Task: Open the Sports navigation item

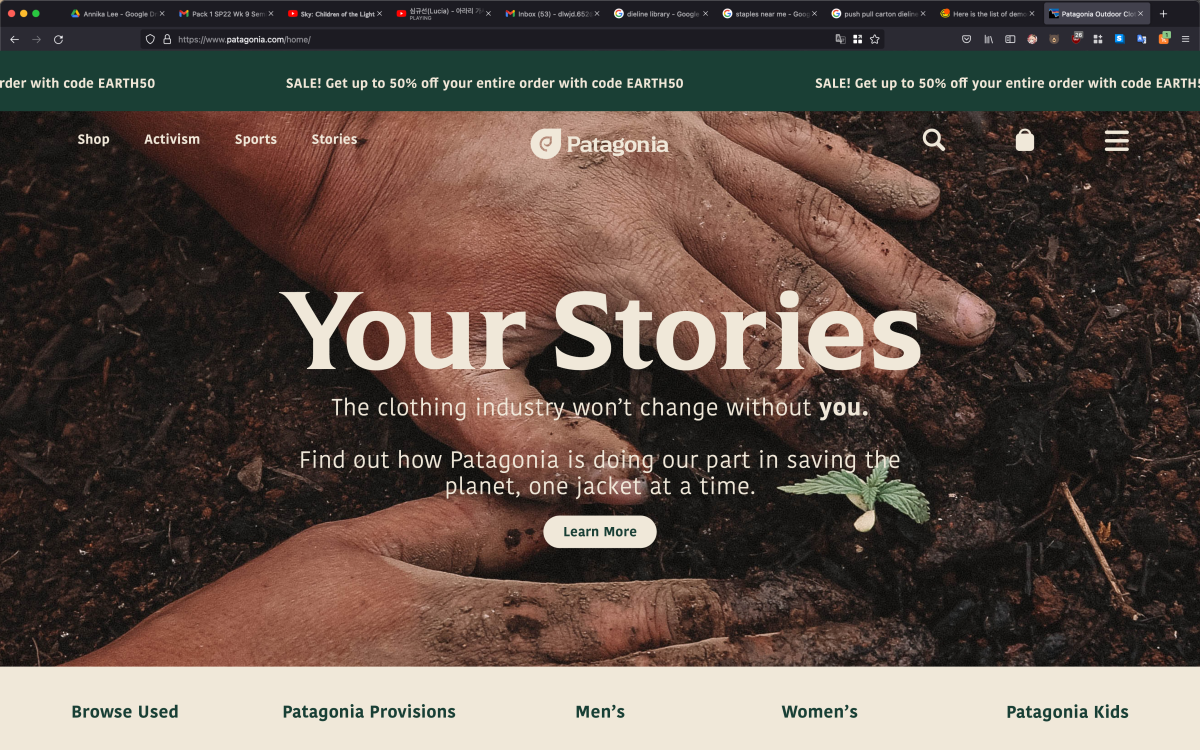Action: click(x=256, y=139)
